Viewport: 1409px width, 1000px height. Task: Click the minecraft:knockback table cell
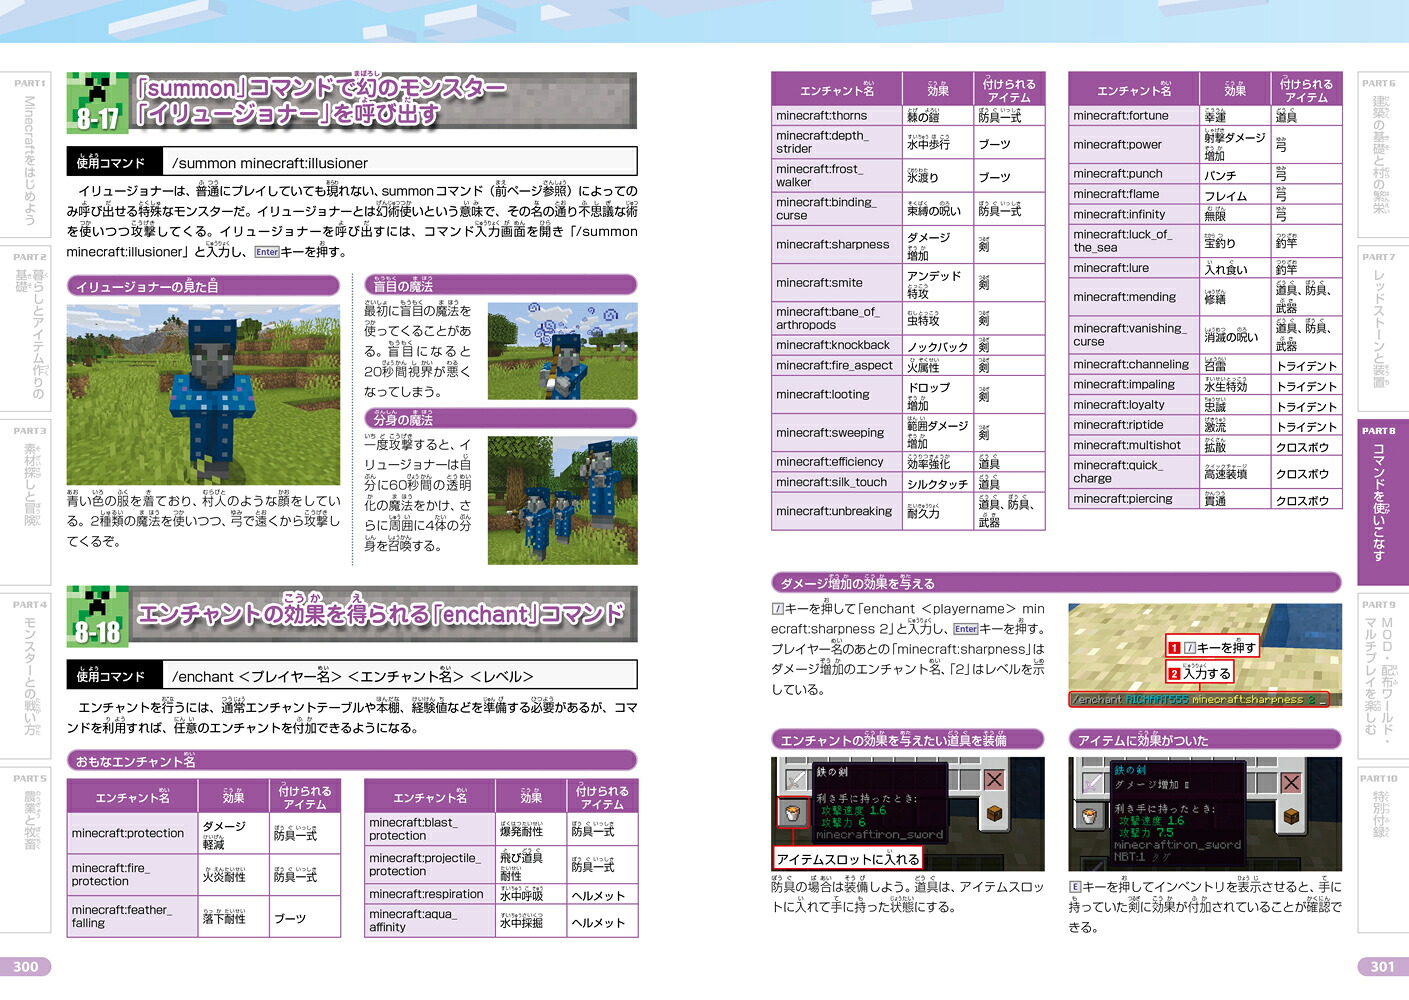click(x=836, y=345)
